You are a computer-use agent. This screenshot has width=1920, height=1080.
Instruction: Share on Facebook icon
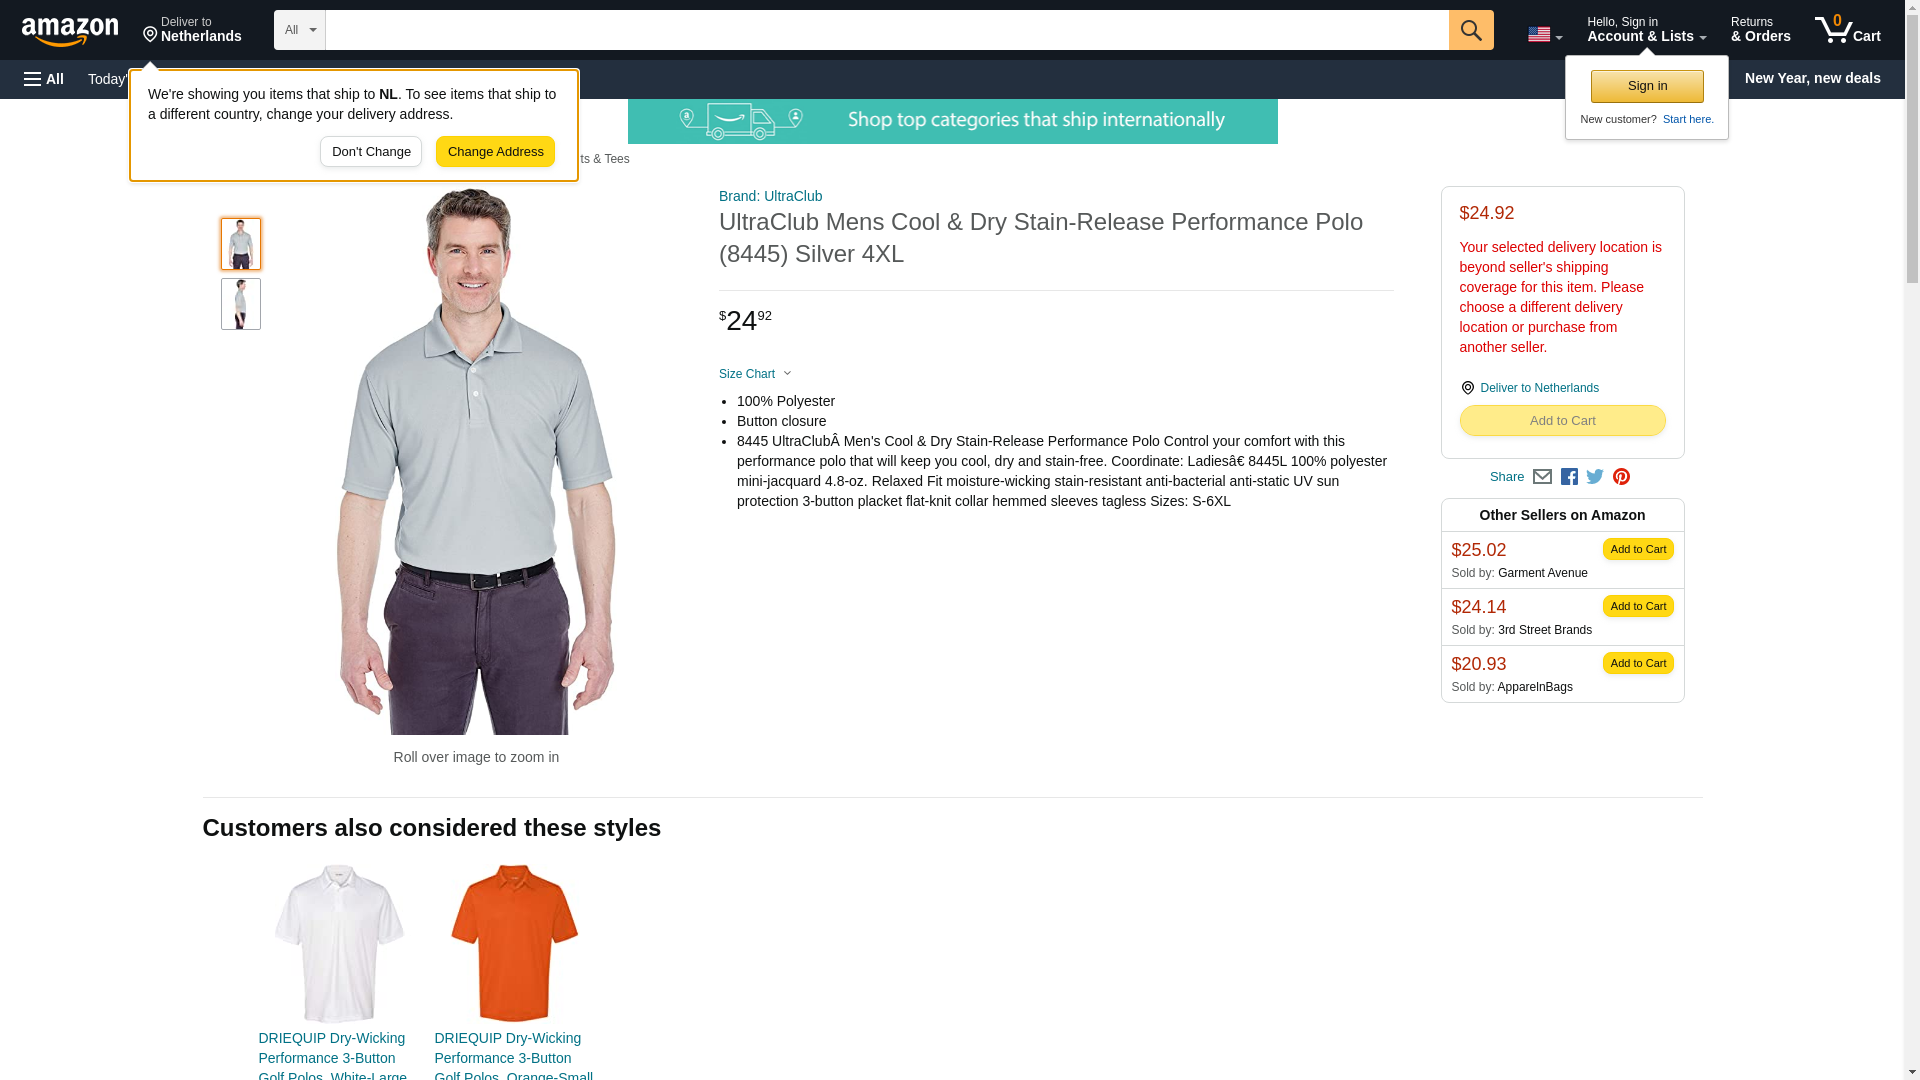(x=1569, y=477)
